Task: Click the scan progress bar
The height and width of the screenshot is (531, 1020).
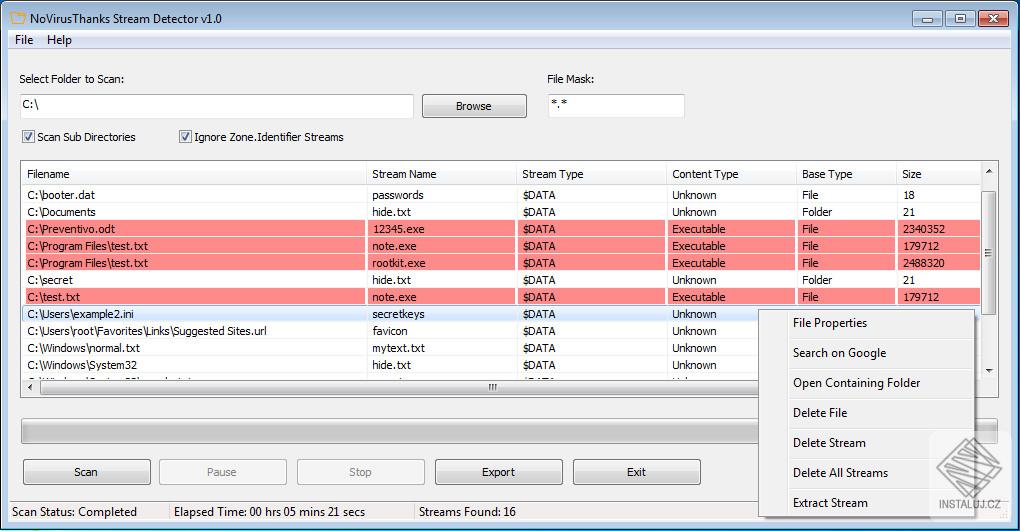Action: (x=390, y=431)
